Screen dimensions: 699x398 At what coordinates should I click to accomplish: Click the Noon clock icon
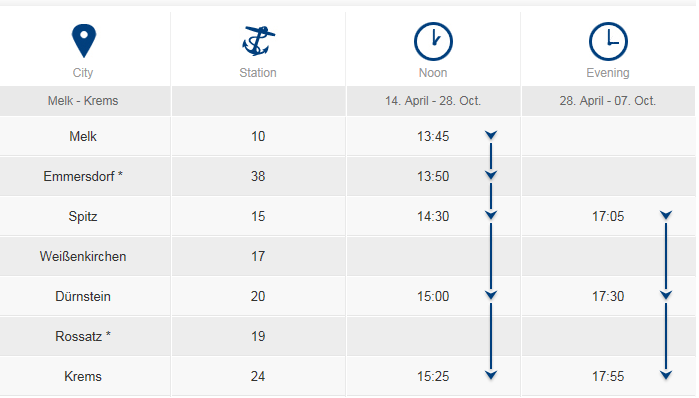[x=433, y=41]
